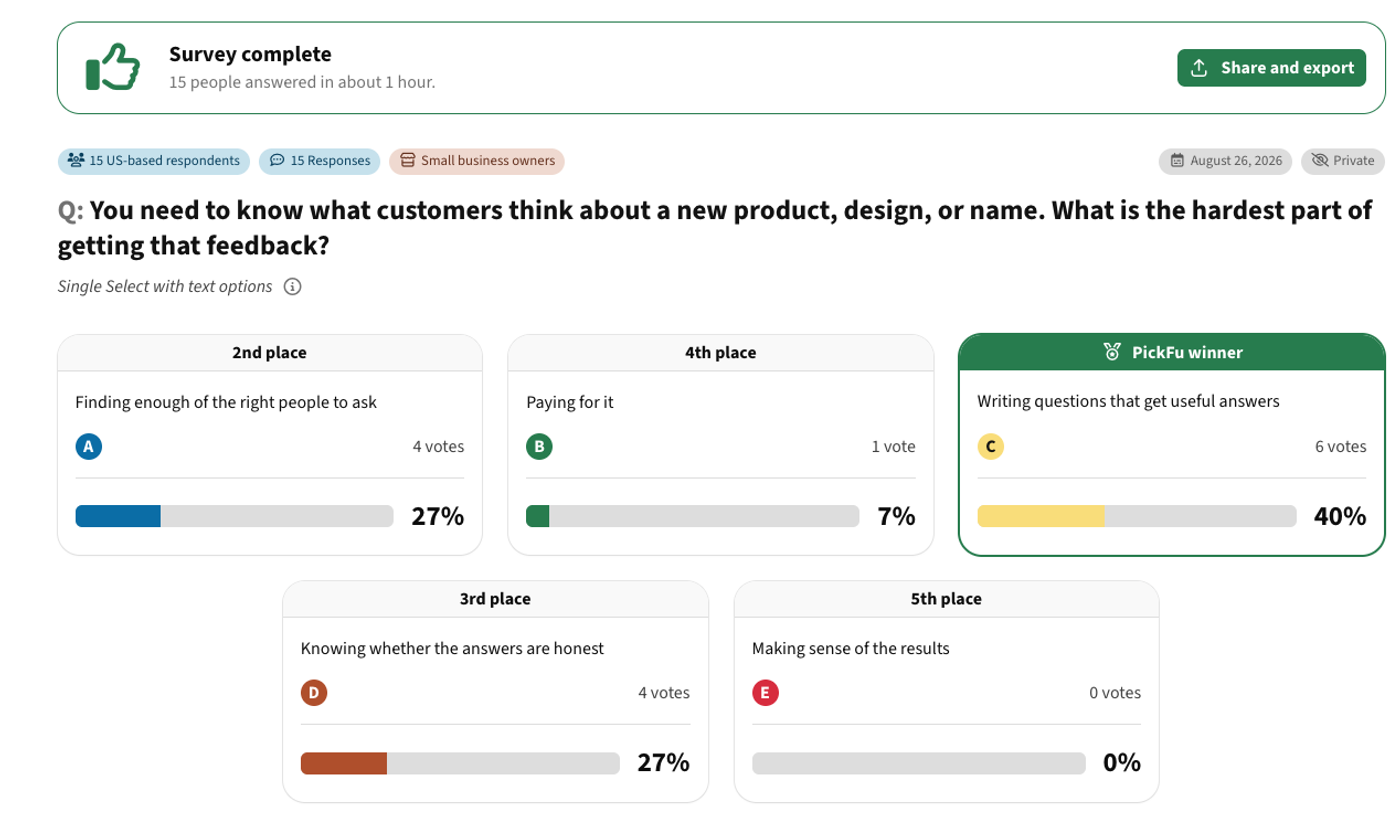Image resolution: width=1400 pixels, height=838 pixels.
Task: Click the brown D option badge
Action: 314,692
